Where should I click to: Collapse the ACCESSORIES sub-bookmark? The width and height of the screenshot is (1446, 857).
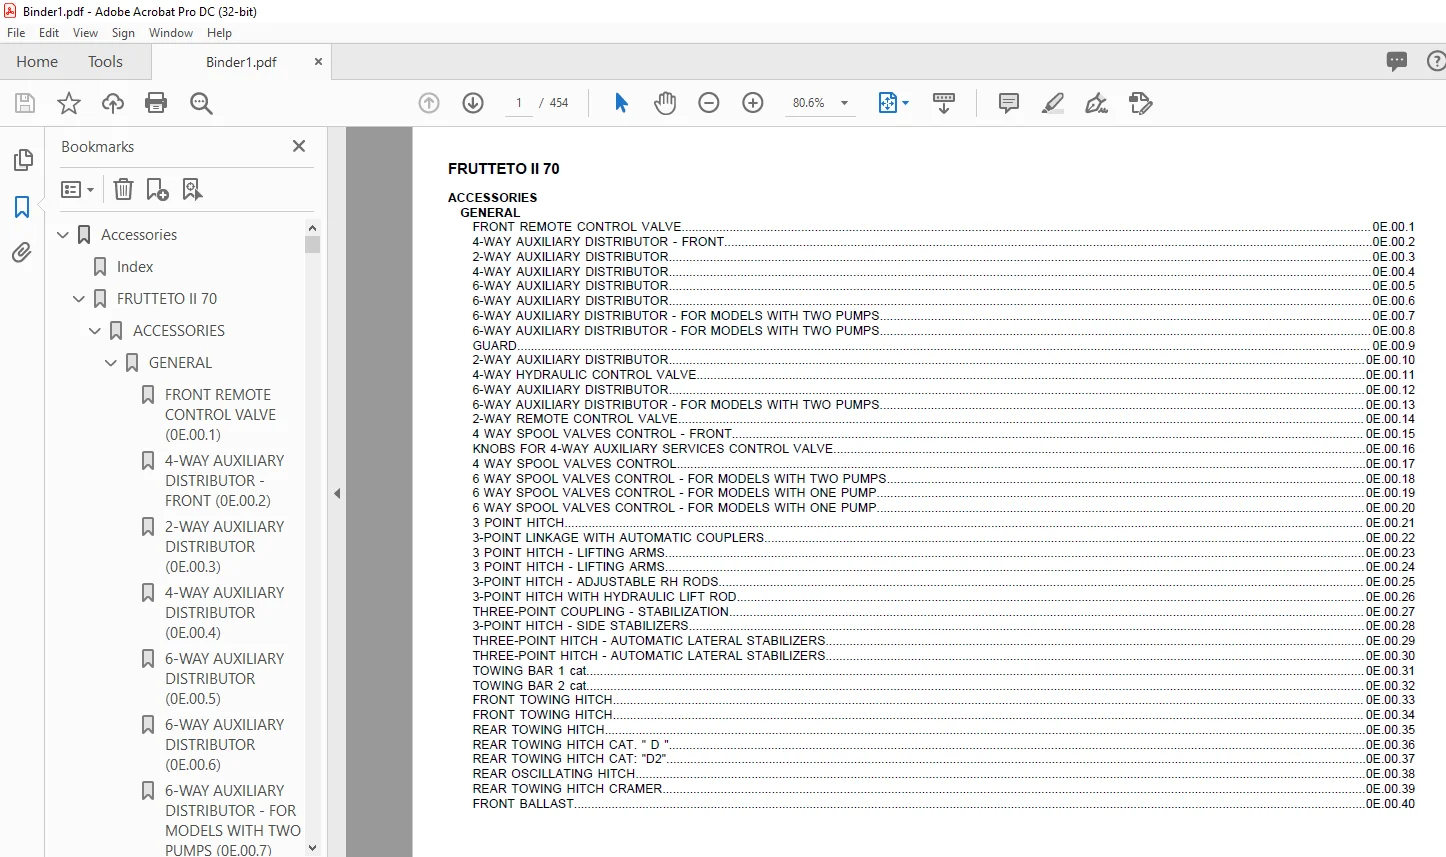[x=95, y=331]
